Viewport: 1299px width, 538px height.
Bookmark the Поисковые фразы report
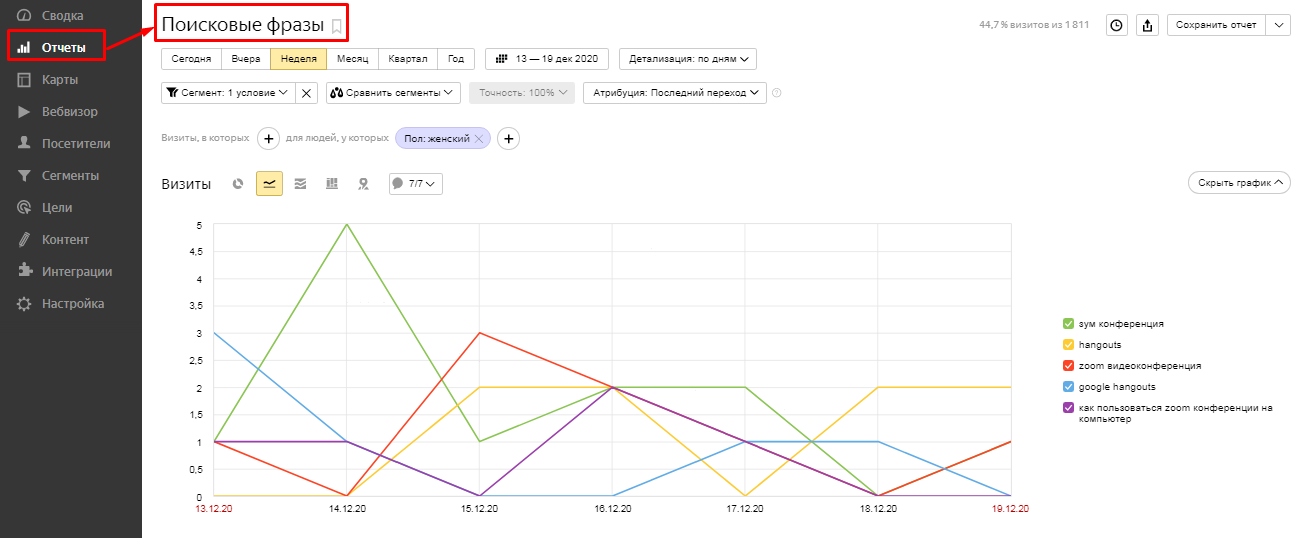point(337,26)
